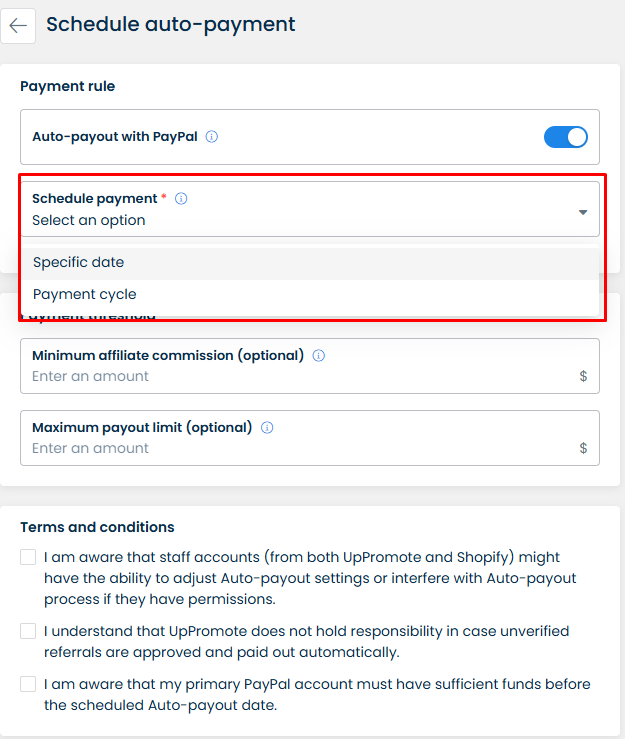Click info icon for Minimum affiliate commission
This screenshot has width=625, height=739.
[x=318, y=355]
